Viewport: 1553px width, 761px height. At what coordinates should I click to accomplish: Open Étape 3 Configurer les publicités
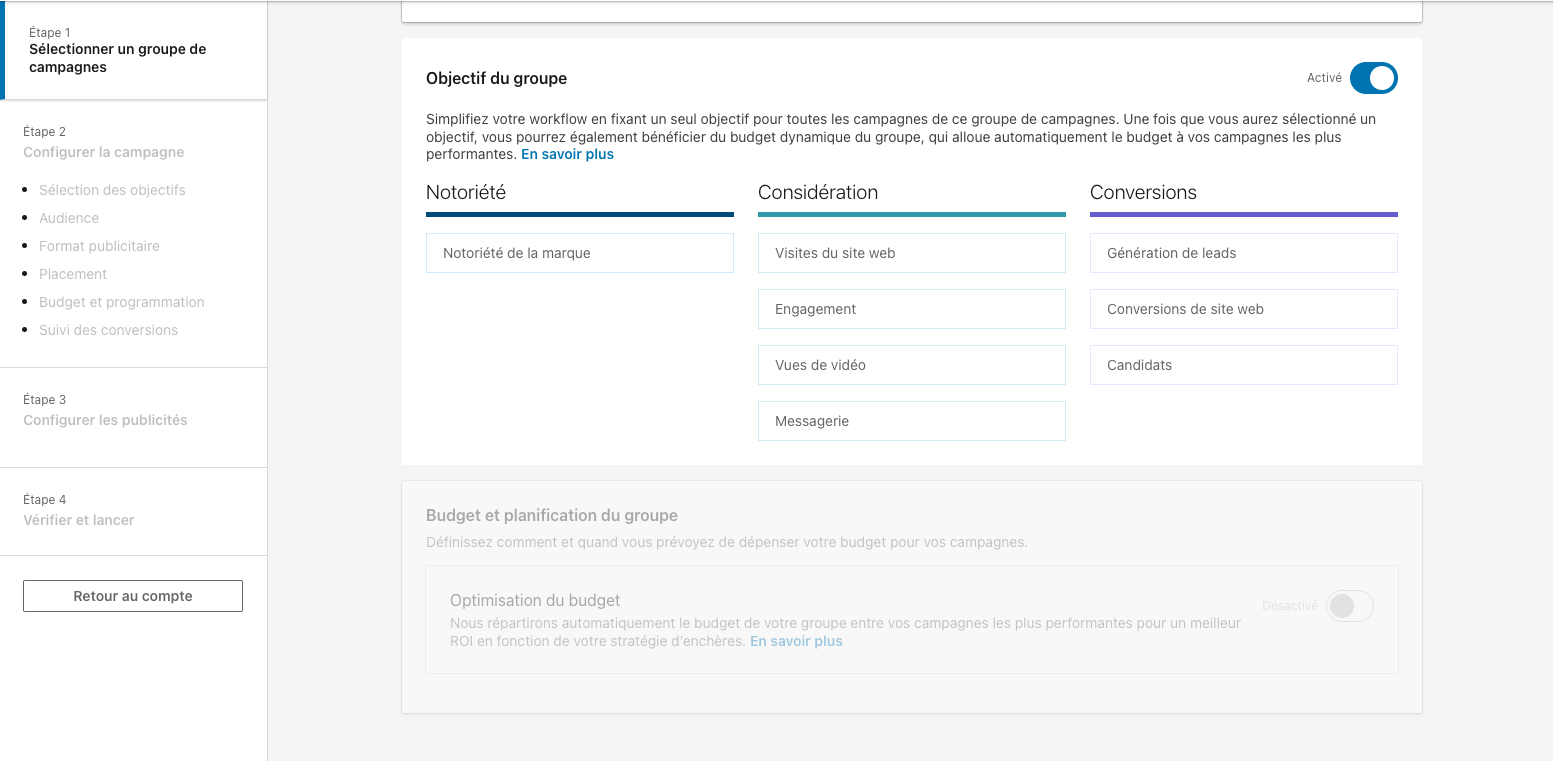click(105, 420)
